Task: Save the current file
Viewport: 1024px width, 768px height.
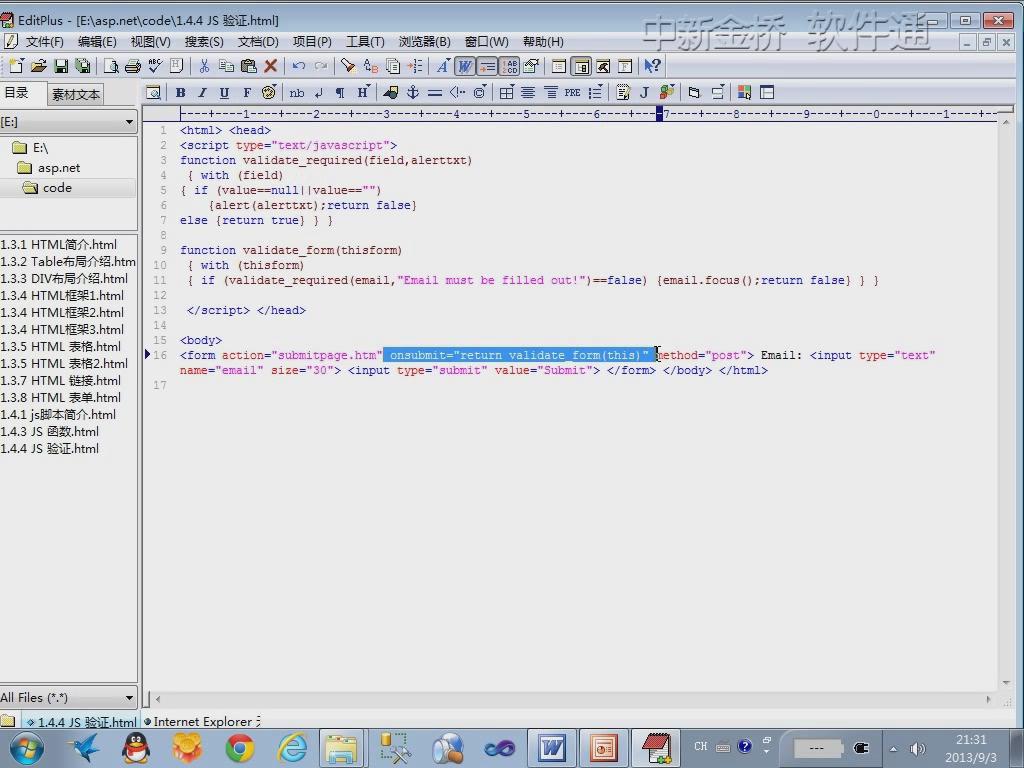Action: click(61, 66)
